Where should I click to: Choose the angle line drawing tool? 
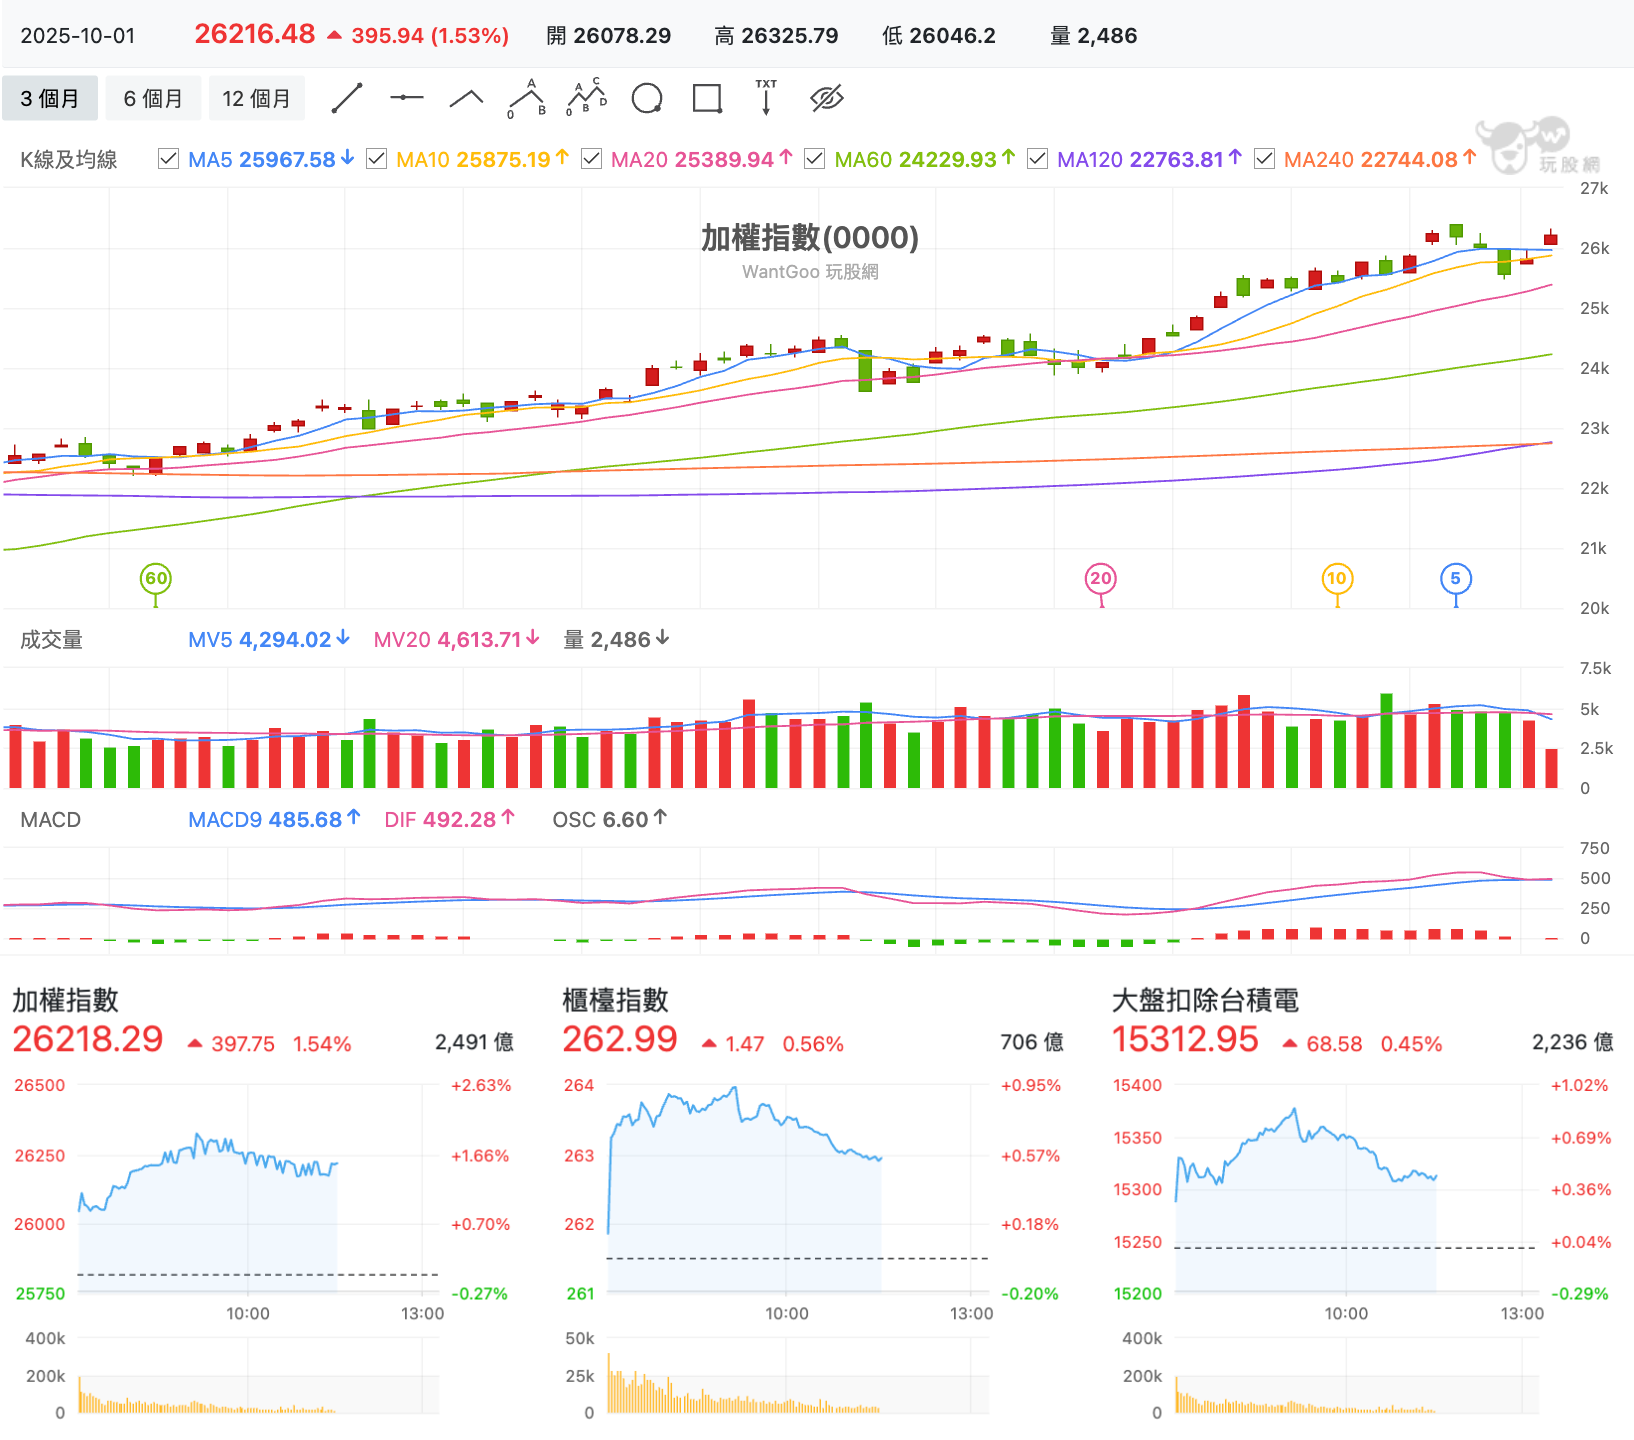point(466,98)
